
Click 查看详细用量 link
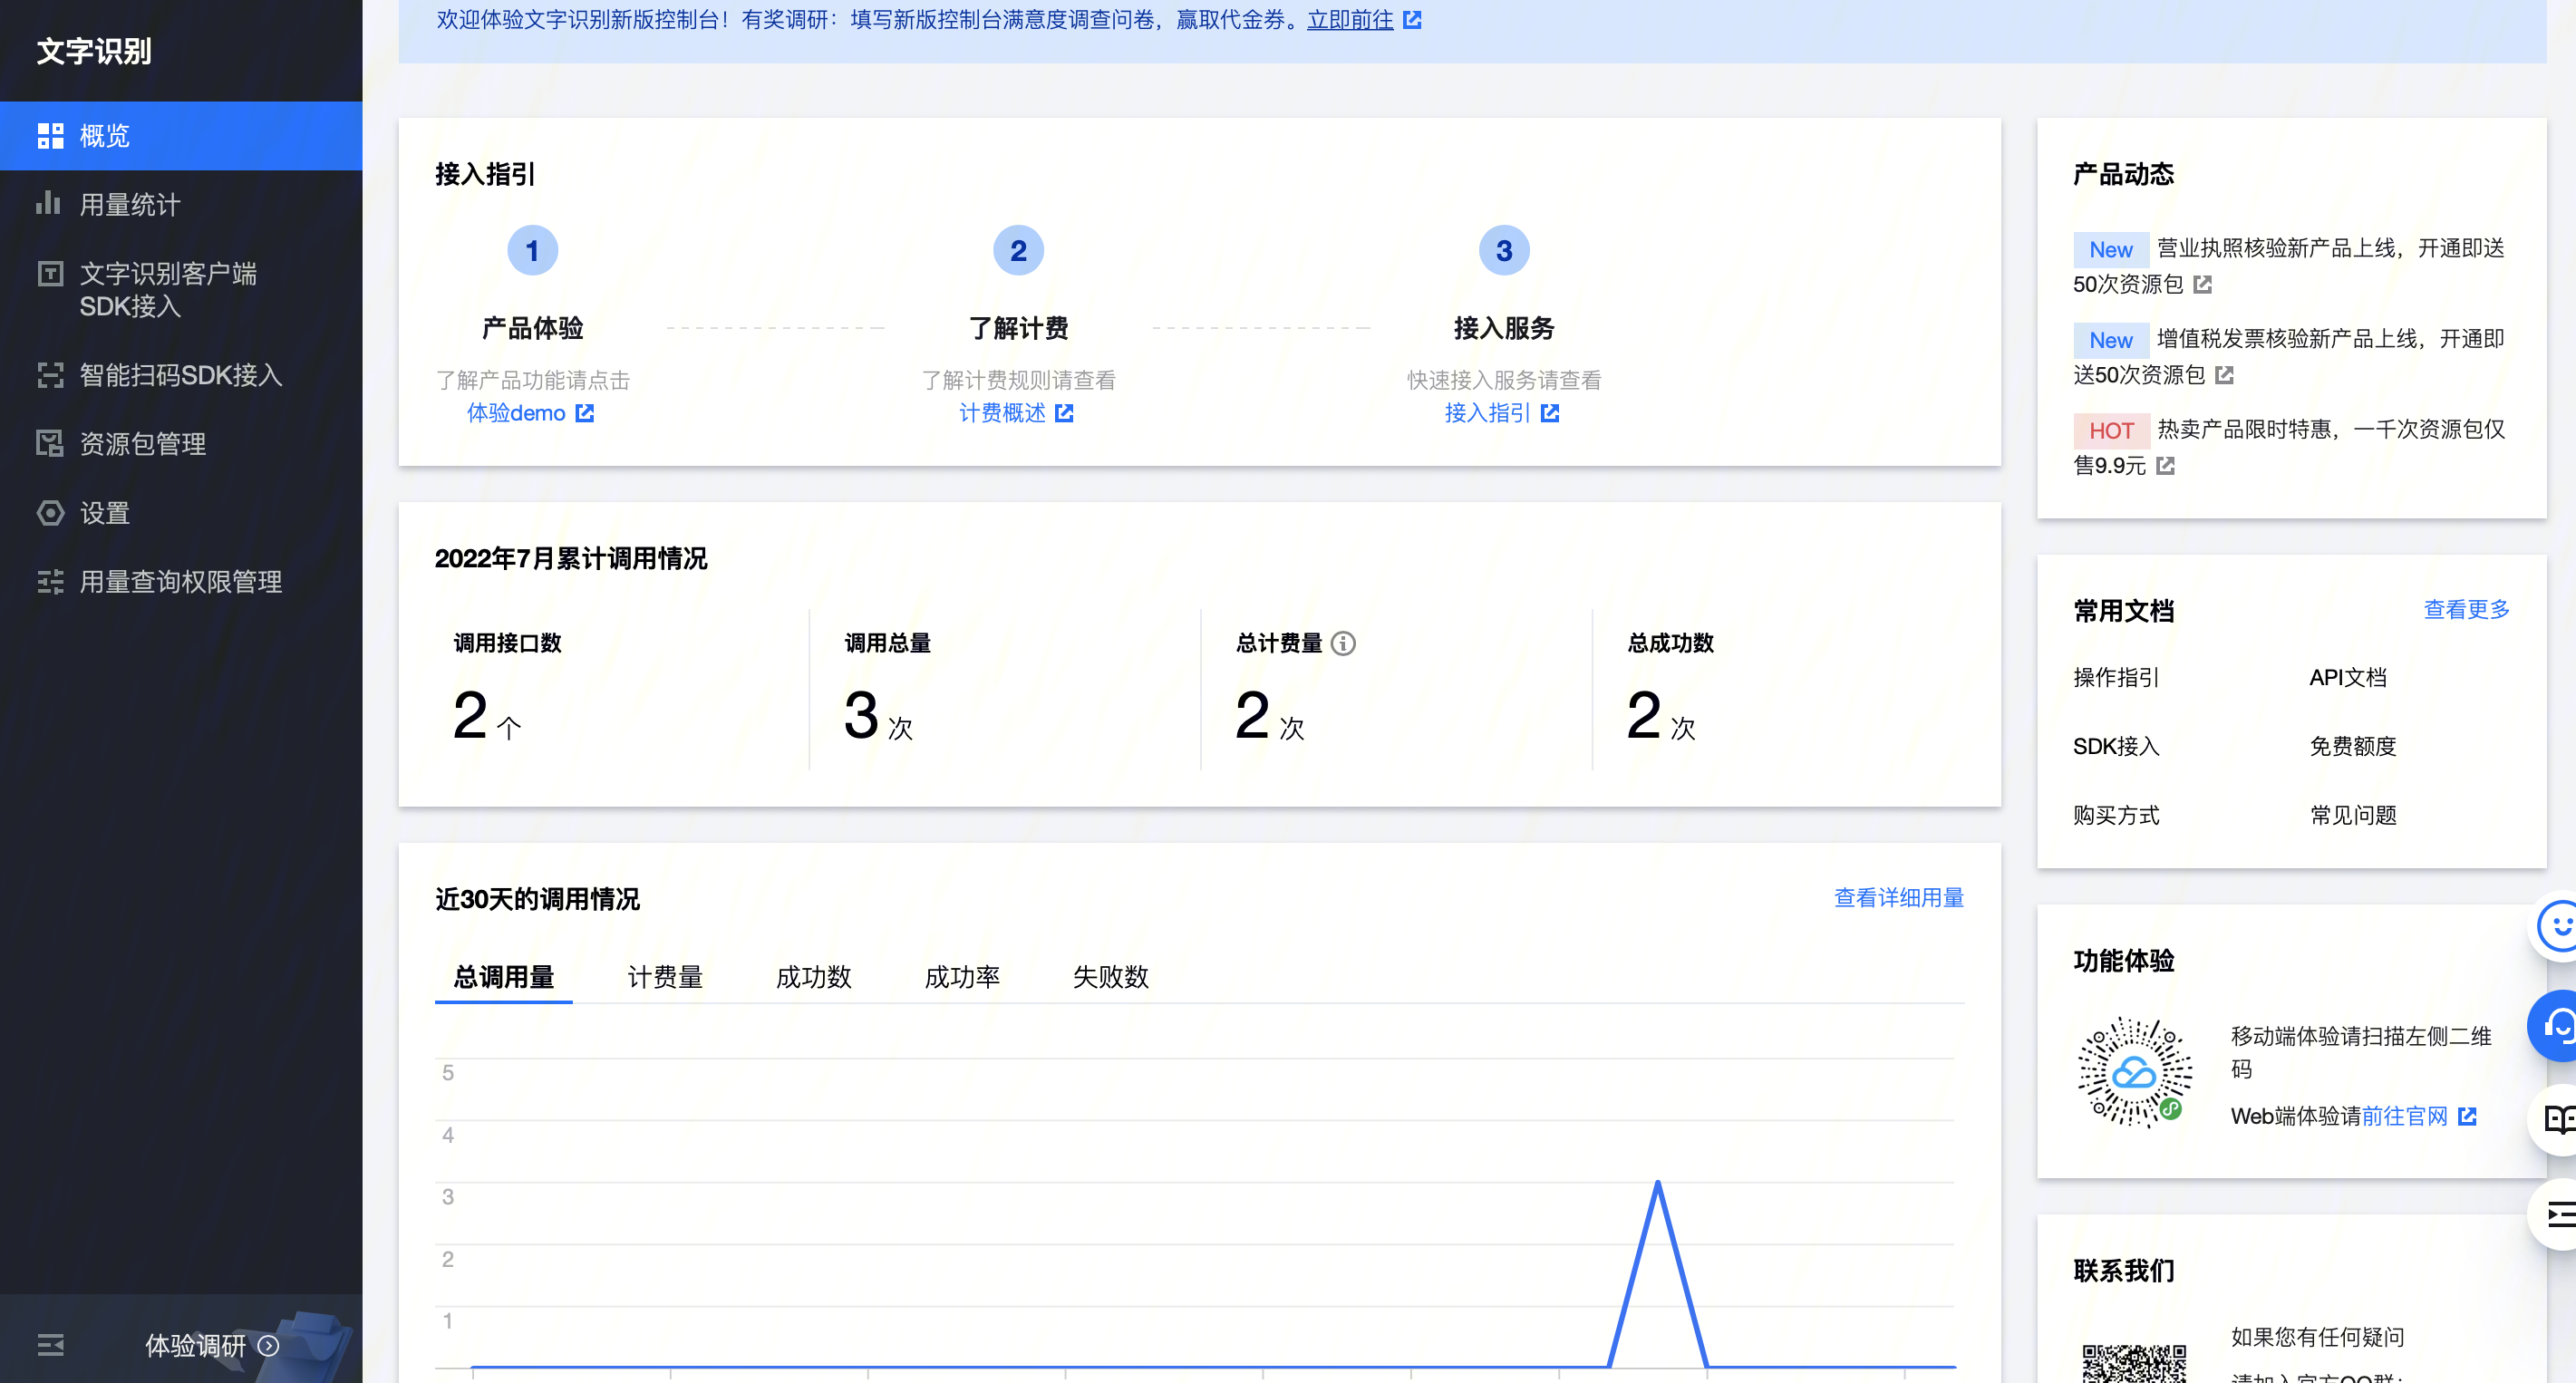click(x=1898, y=898)
